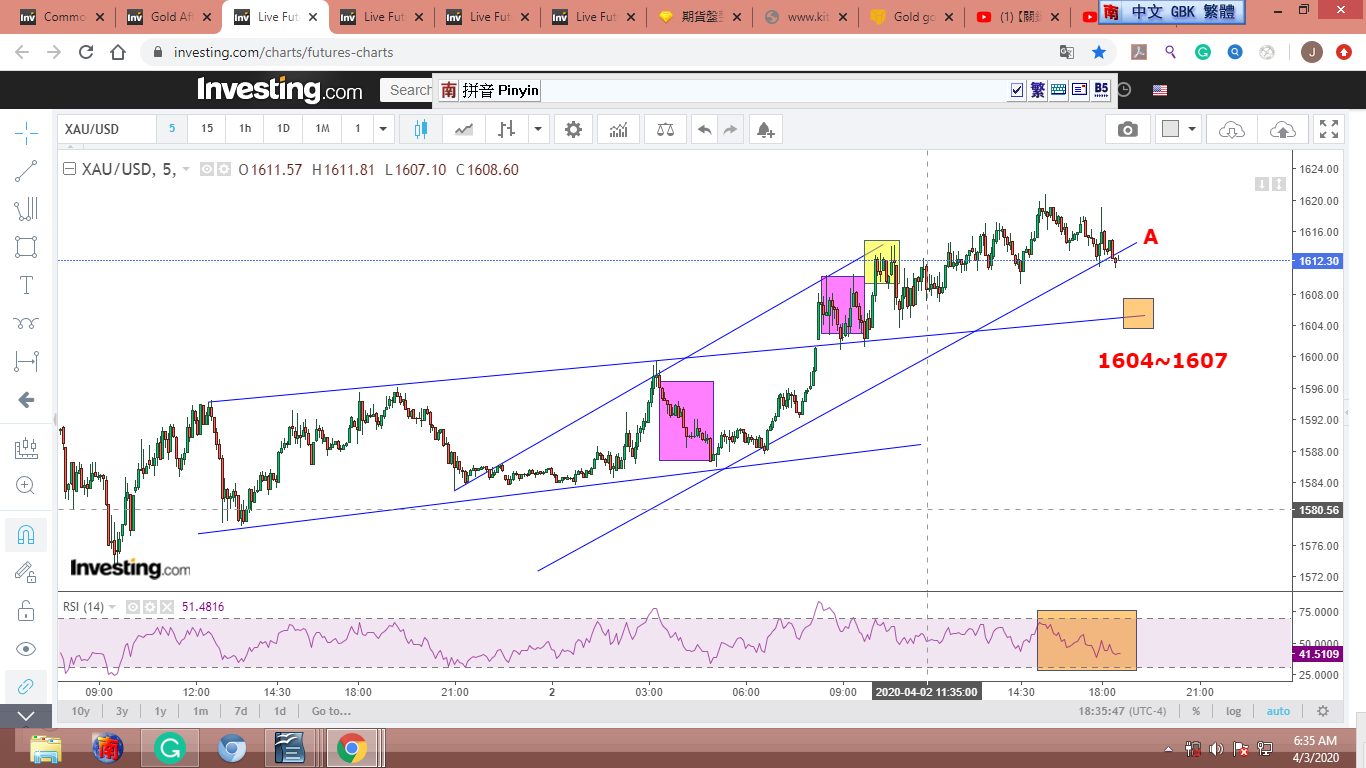Screen dimensions: 1366x768
Task: Open the layout selector dropdown
Action: [x=1178, y=129]
